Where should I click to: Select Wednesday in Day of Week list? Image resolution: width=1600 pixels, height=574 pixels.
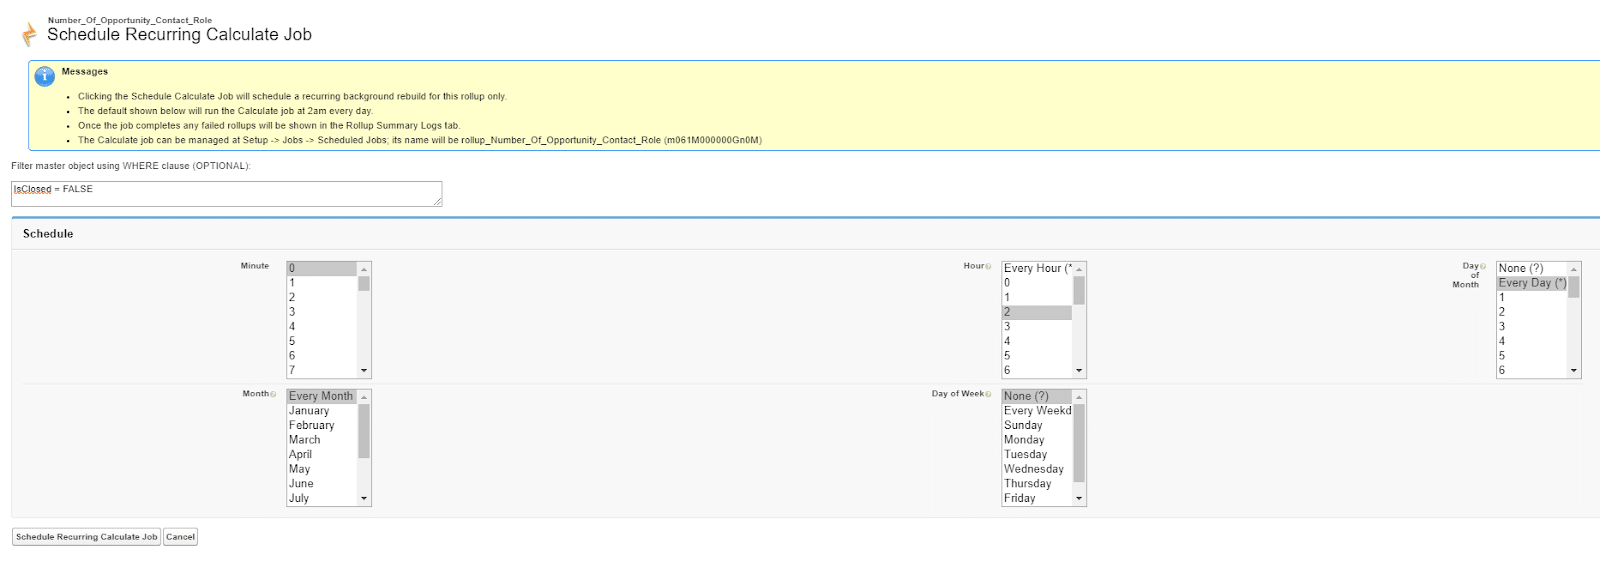click(1037, 469)
